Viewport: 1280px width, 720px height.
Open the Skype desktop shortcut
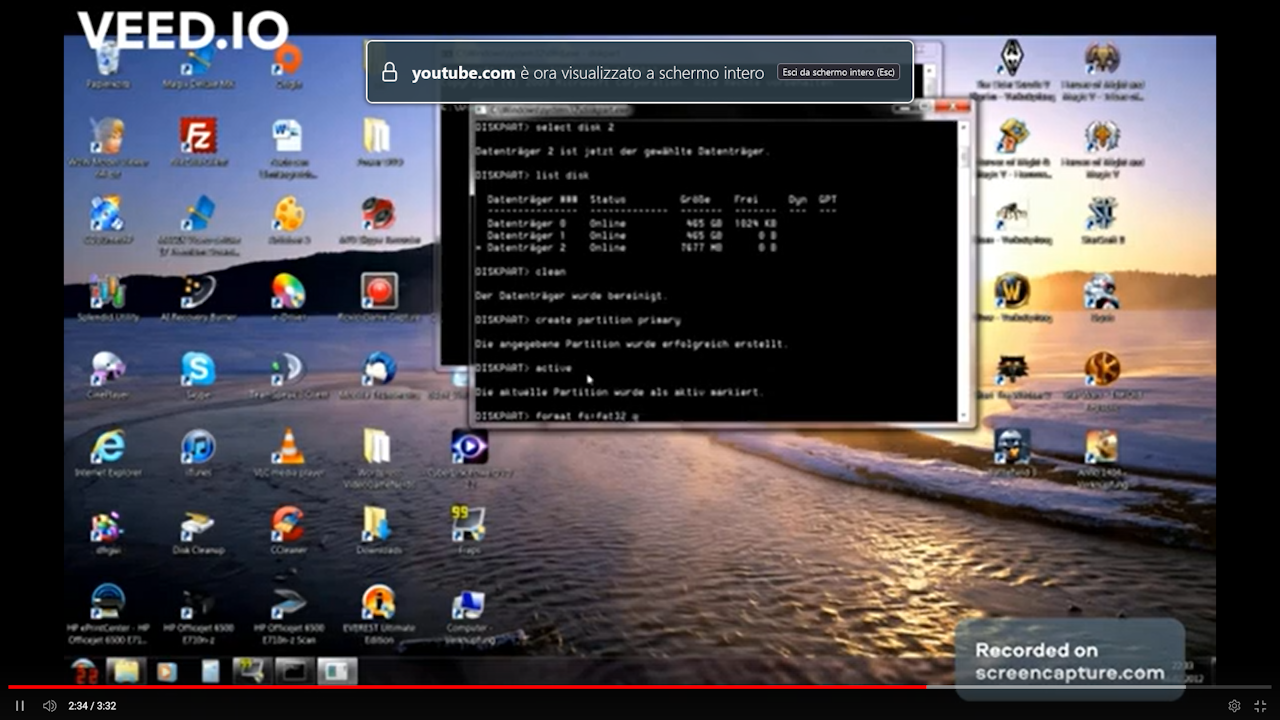click(198, 369)
